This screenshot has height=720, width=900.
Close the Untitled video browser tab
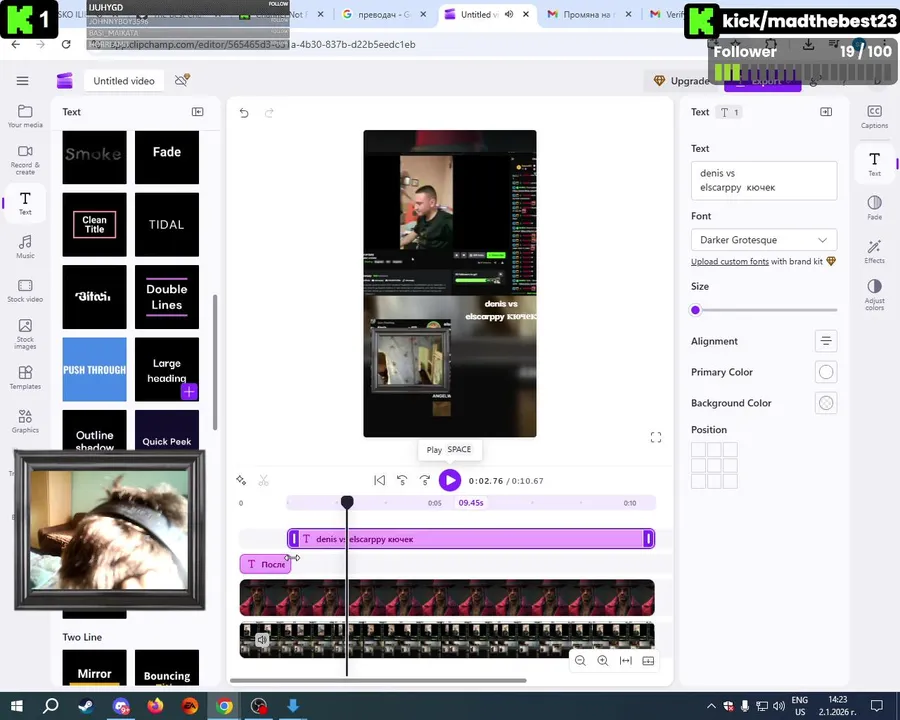click(526, 14)
